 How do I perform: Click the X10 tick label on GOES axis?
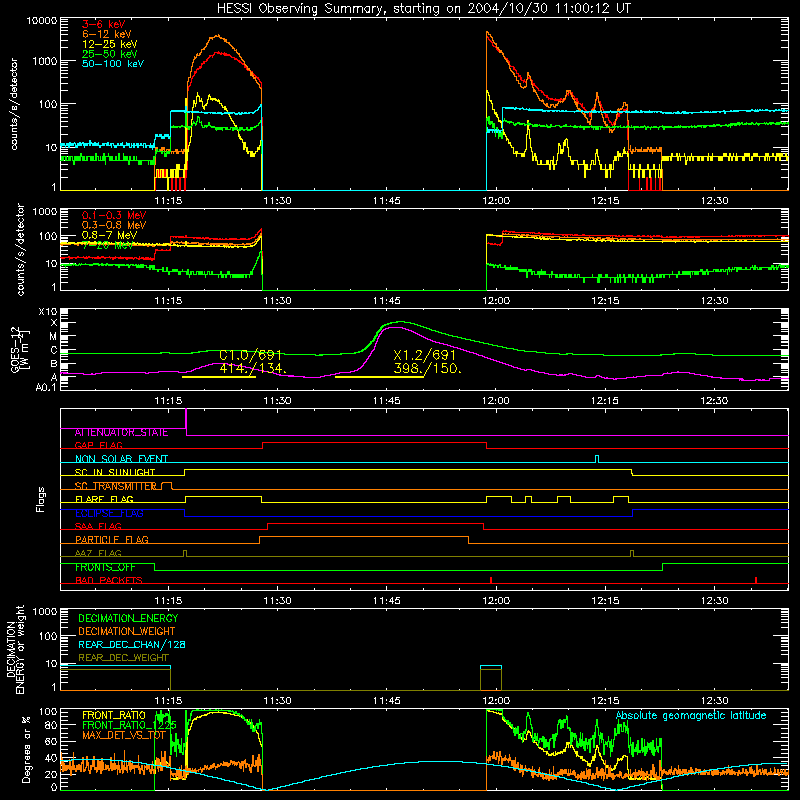click(x=48, y=312)
